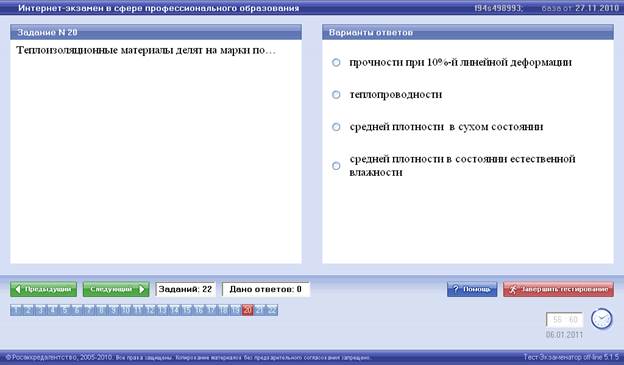
Task: Advance with the 'Следующий' button
Action: tap(116, 289)
